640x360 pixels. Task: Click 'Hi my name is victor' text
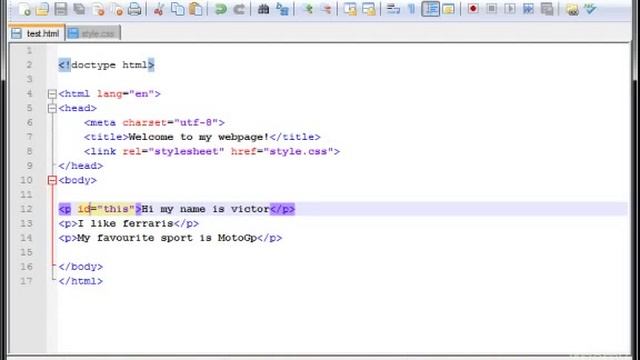pyautogui.click(x=205, y=209)
